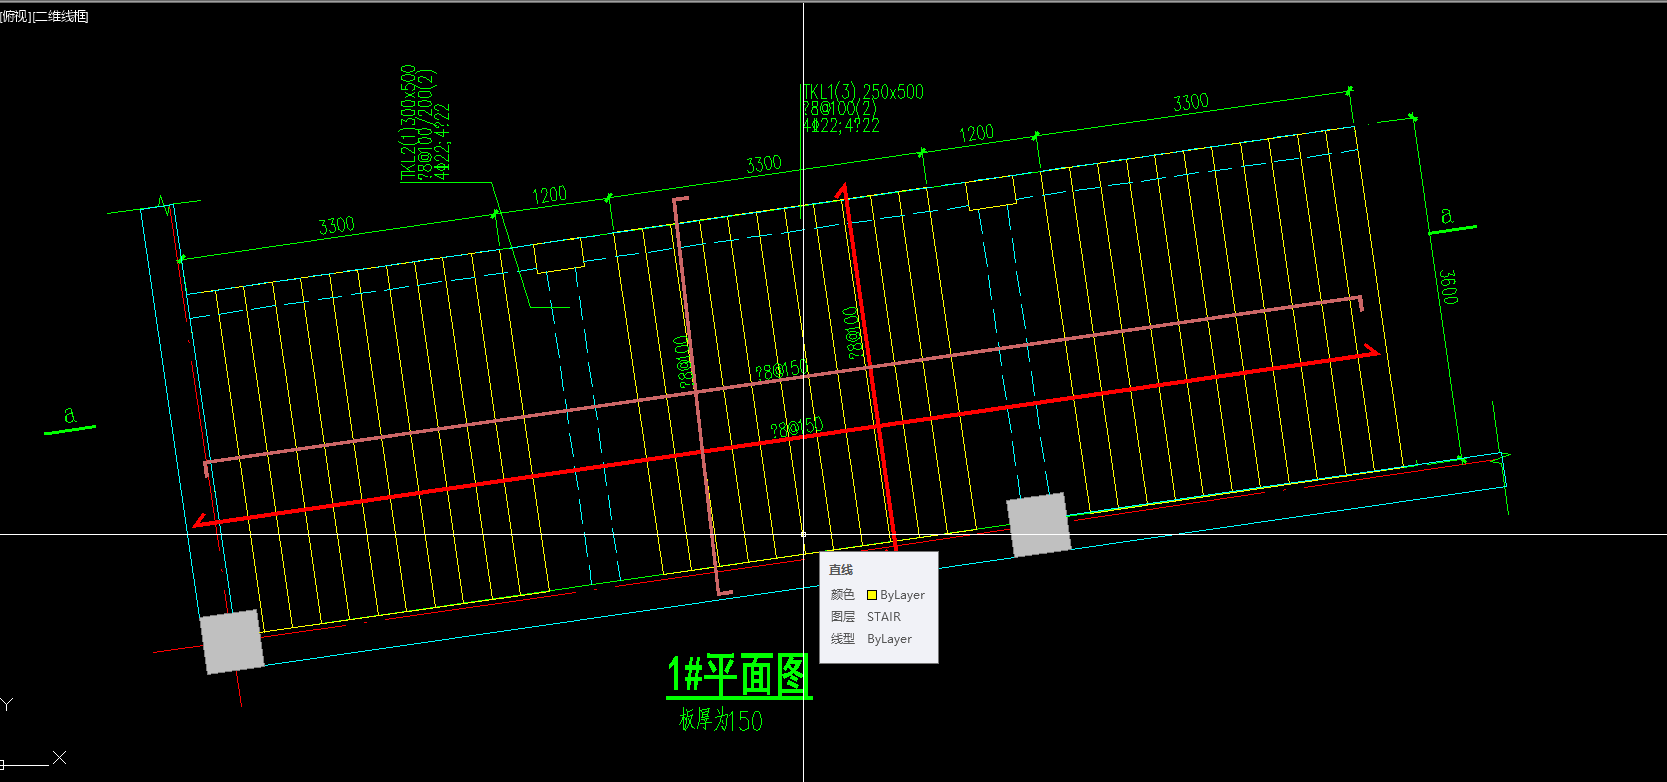Select the ?8@100(2) stirrup label under TKL1
The height and width of the screenshot is (782, 1667).
[839, 108]
